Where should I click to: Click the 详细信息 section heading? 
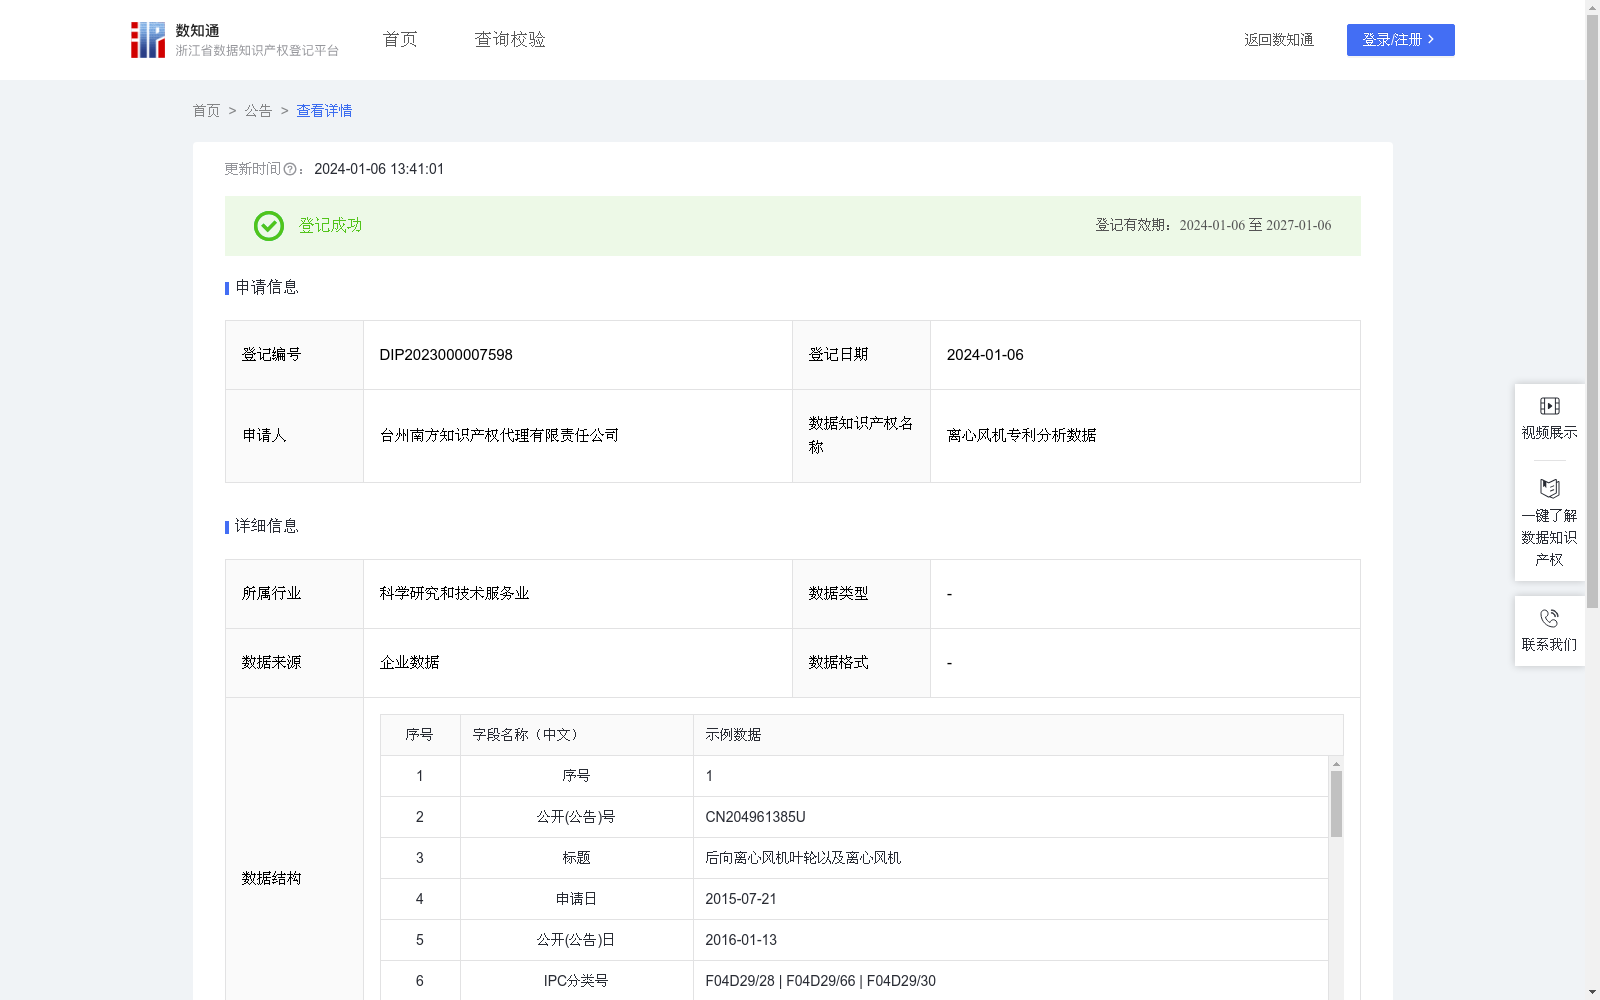[x=266, y=527]
